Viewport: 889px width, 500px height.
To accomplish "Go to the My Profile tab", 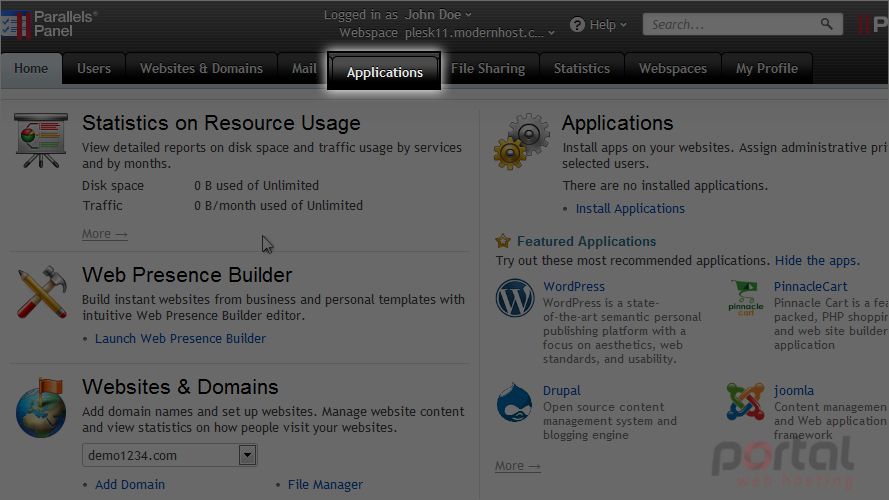I will (767, 69).
